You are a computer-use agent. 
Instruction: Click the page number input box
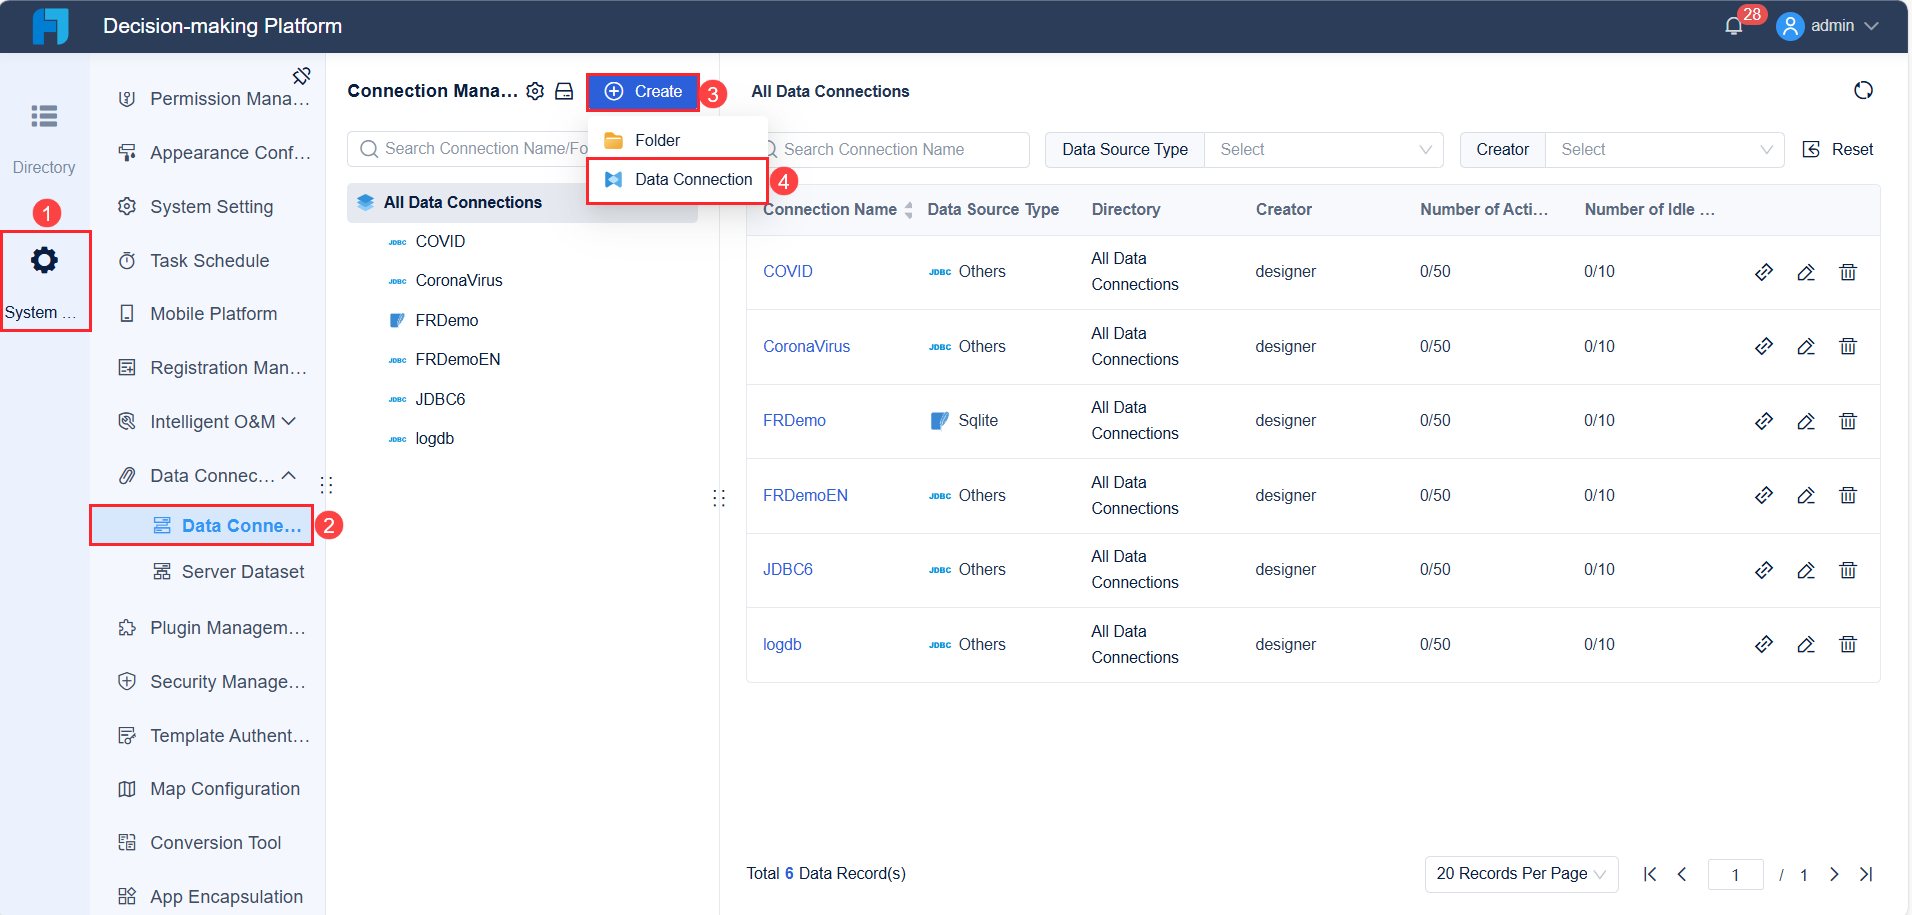1735,875
